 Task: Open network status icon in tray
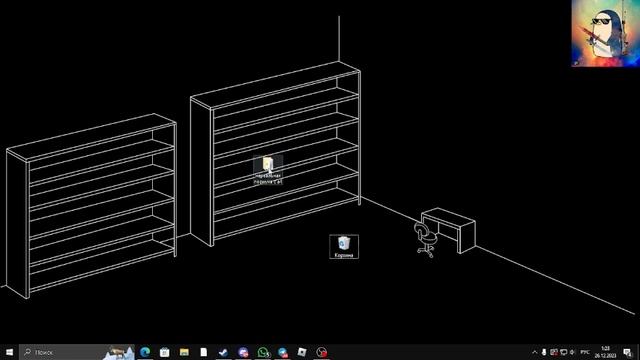click(564, 352)
